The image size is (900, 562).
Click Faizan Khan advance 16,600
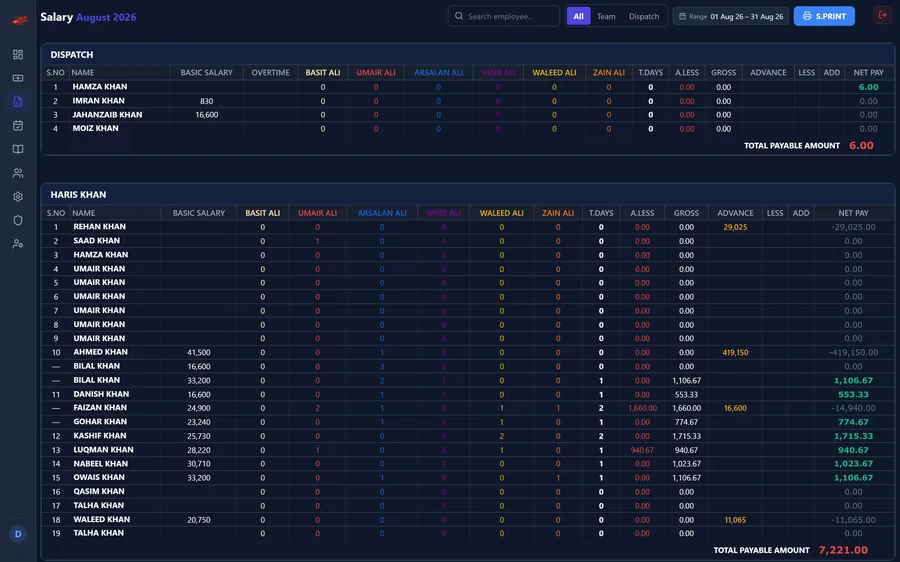[735, 408]
